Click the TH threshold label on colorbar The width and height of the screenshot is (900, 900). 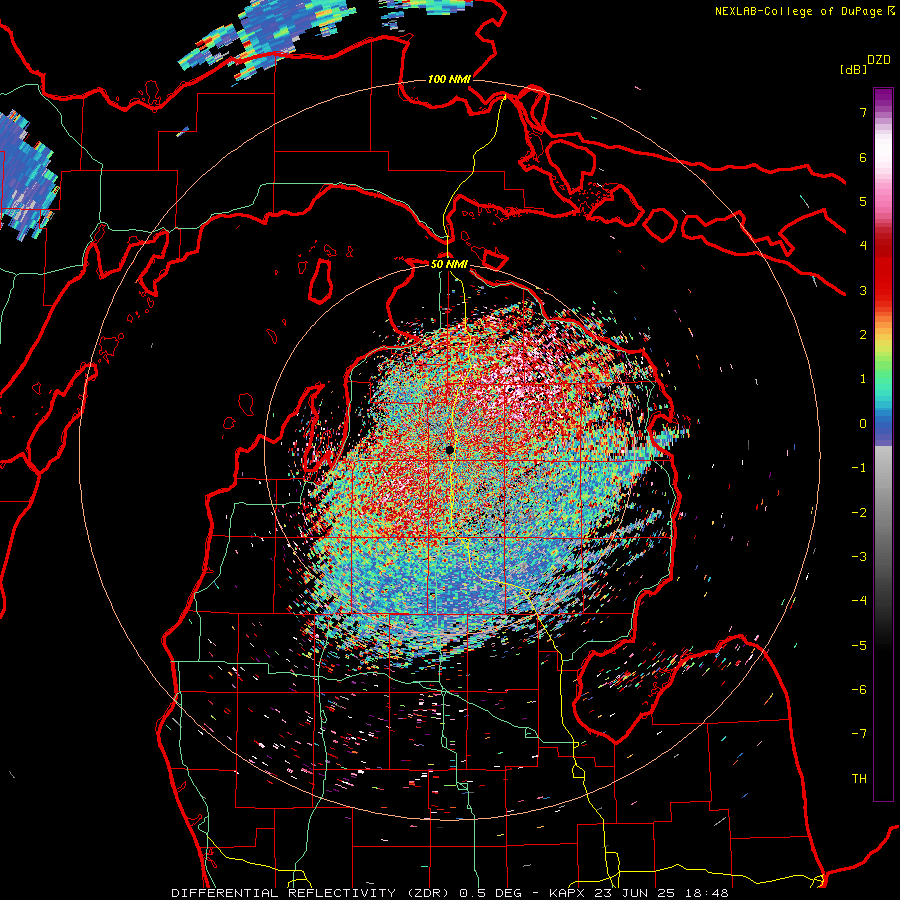point(859,779)
